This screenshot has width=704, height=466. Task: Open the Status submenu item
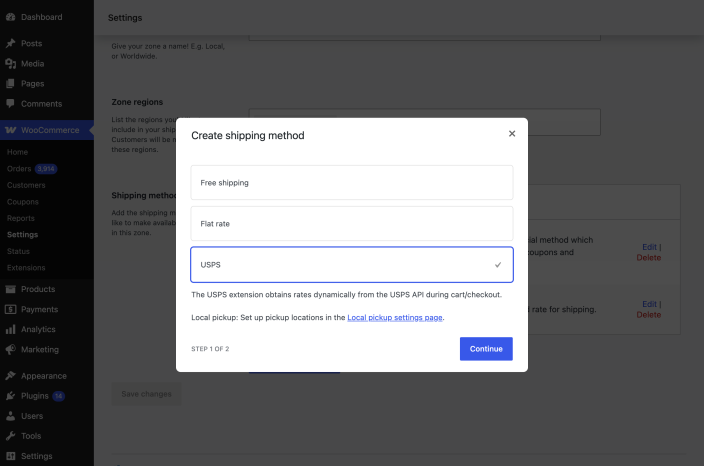(18, 251)
